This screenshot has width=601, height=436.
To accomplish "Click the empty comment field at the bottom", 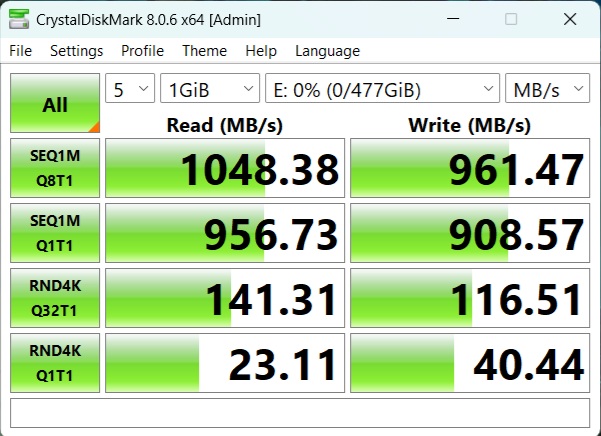I will coord(300,413).
